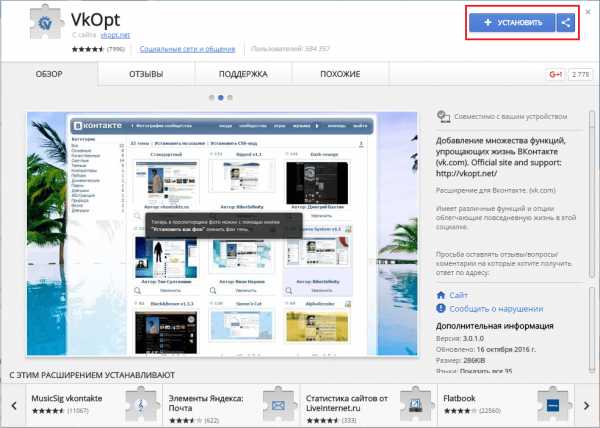Open the Похожие tab
The height and width of the screenshot is (428, 600).
340,74
